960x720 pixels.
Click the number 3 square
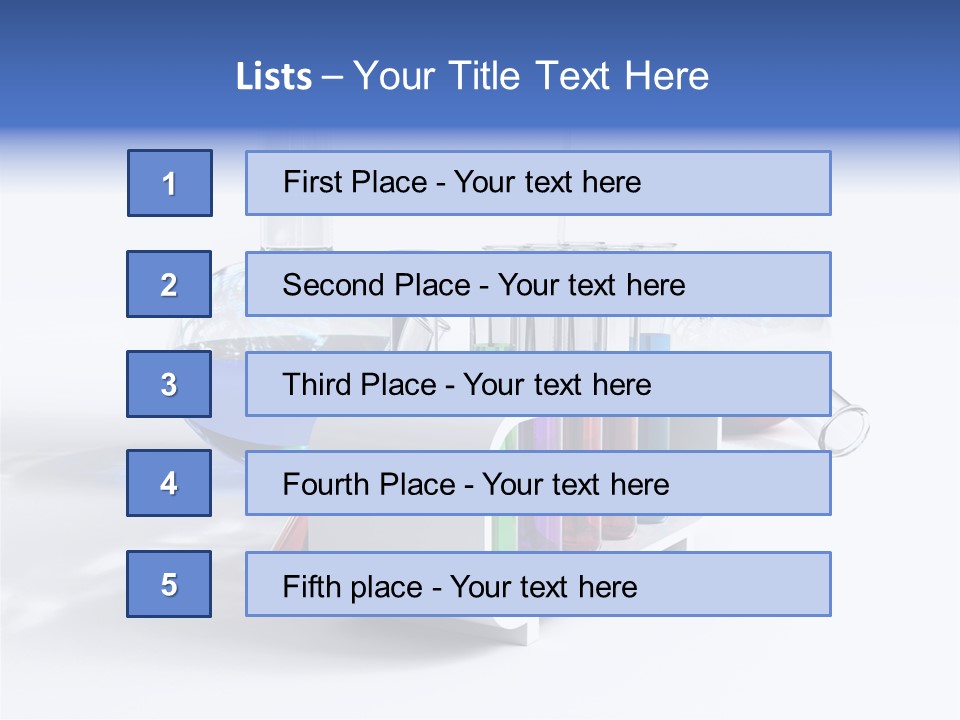pyautogui.click(x=169, y=384)
